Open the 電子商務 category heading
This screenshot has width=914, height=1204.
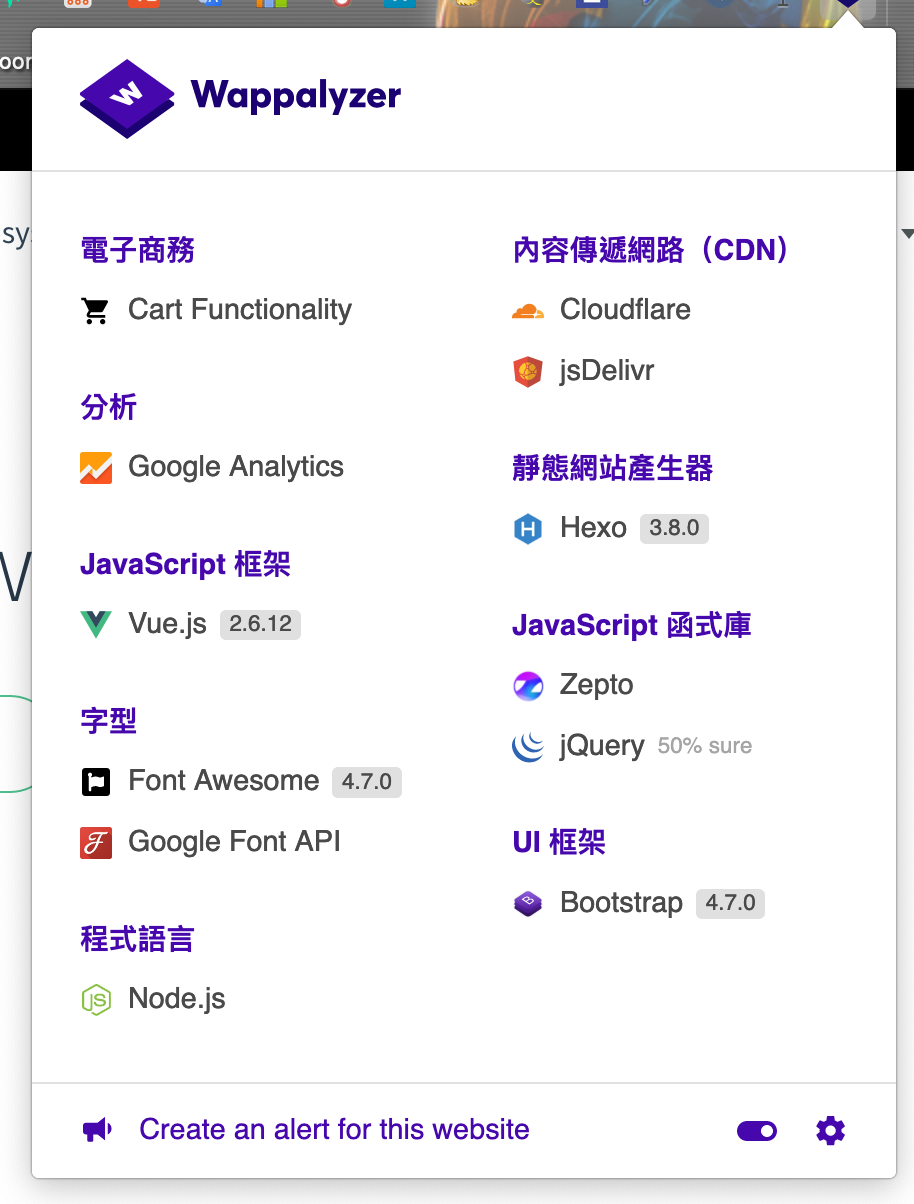click(x=137, y=250)
